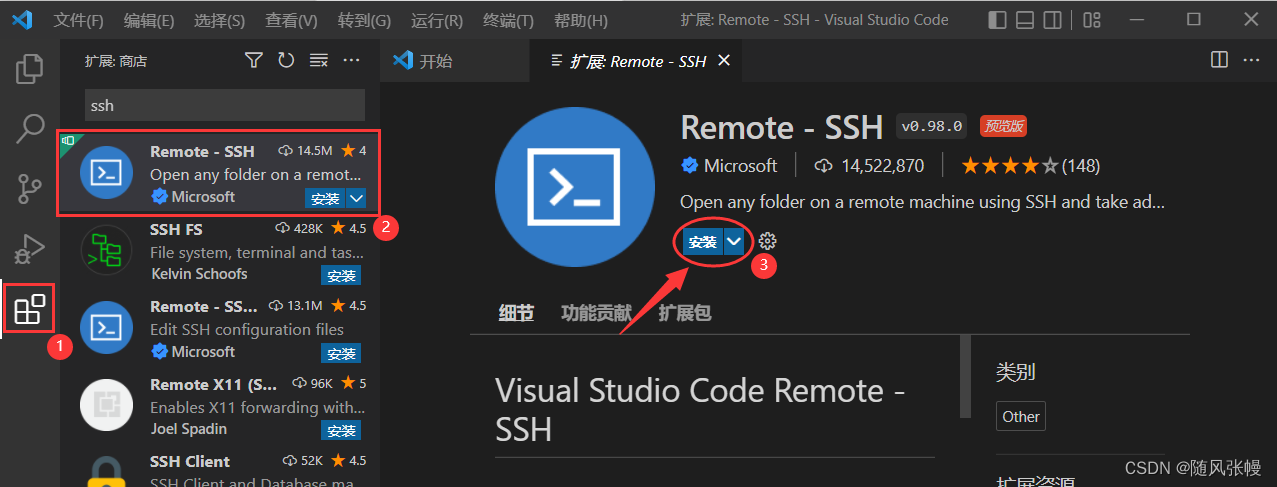Click 安装 for the SSH FS extension
1277x487 pixels.
click(x=341, y=275)
